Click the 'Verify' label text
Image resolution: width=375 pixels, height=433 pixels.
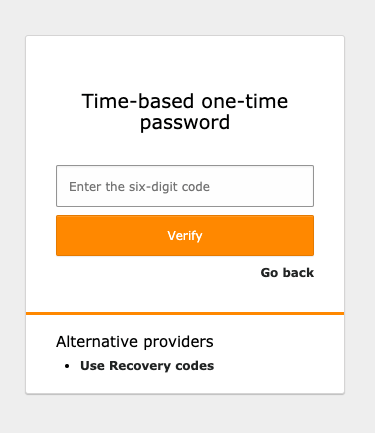(x=185, y=236)
